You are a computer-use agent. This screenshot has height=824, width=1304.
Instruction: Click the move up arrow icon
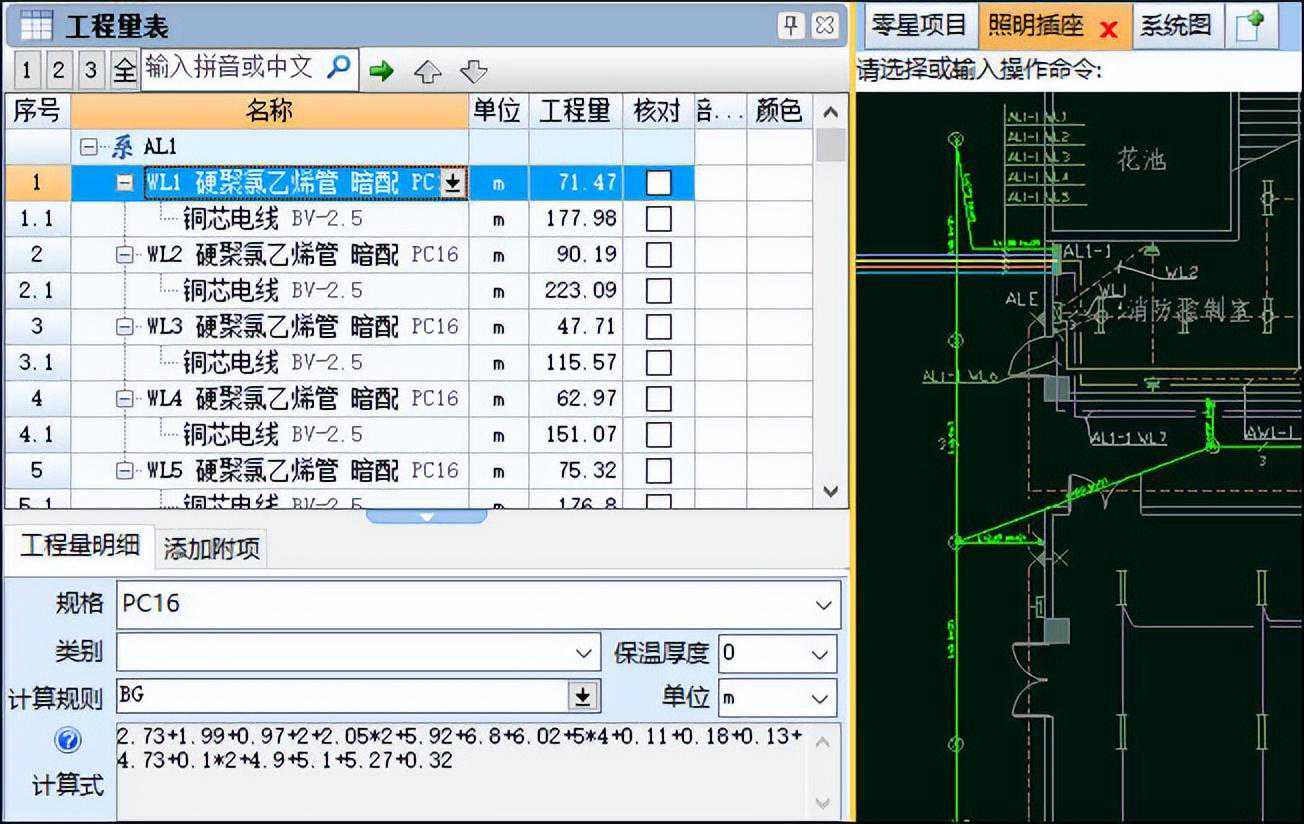point(427,72)
